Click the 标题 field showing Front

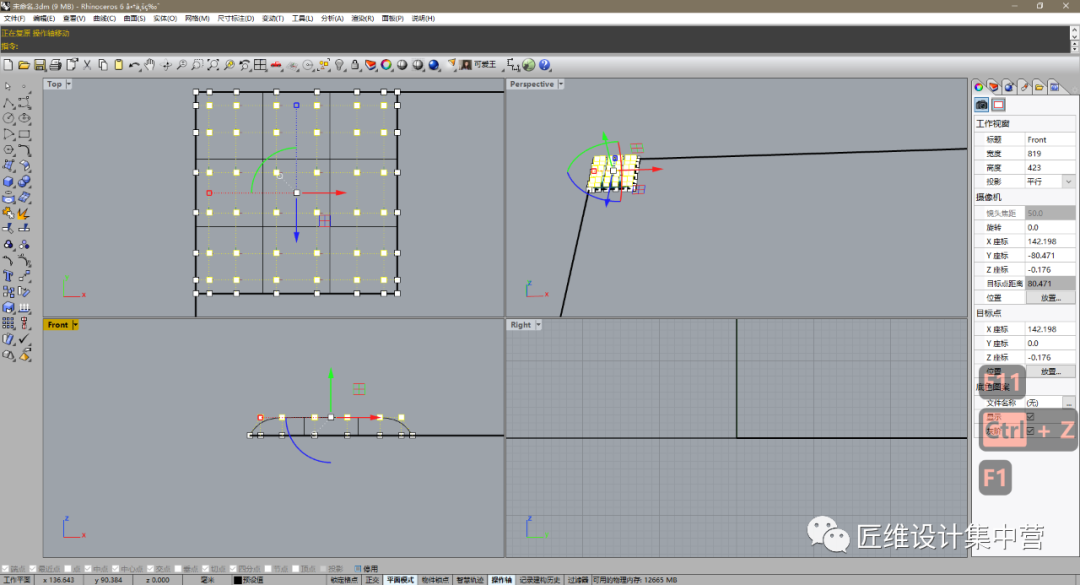(1050, 140)
